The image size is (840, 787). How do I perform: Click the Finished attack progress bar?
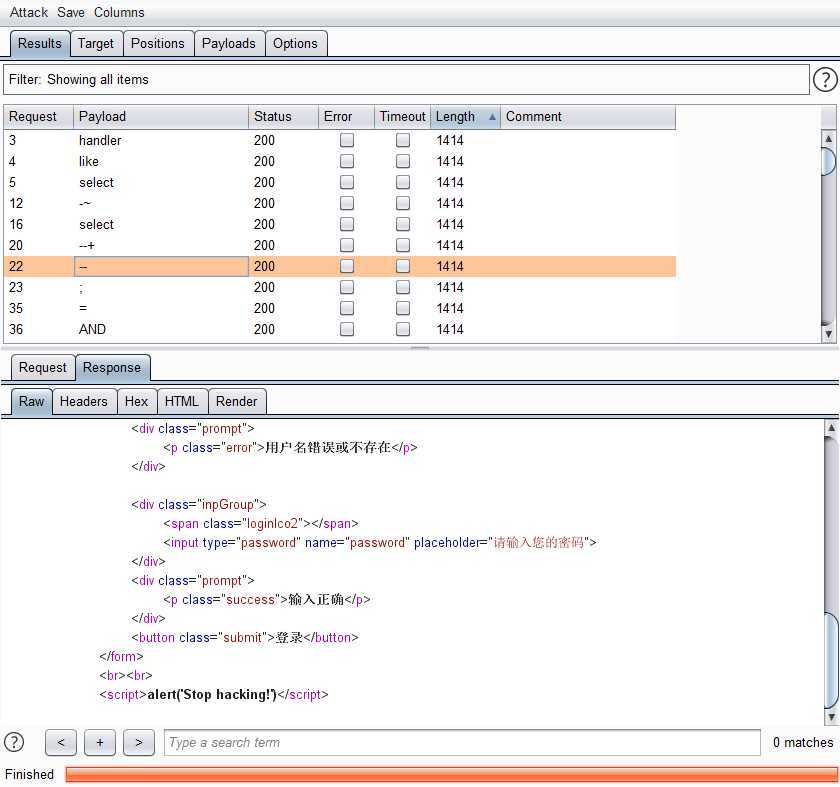[452, 775]
